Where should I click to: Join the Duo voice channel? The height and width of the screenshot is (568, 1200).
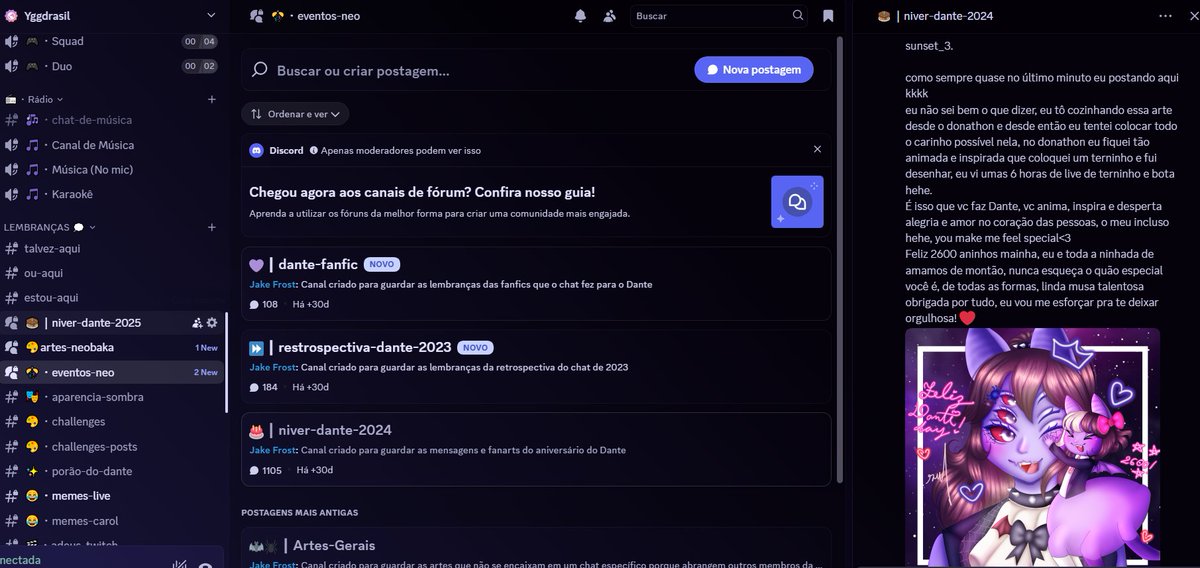(110, 66)
